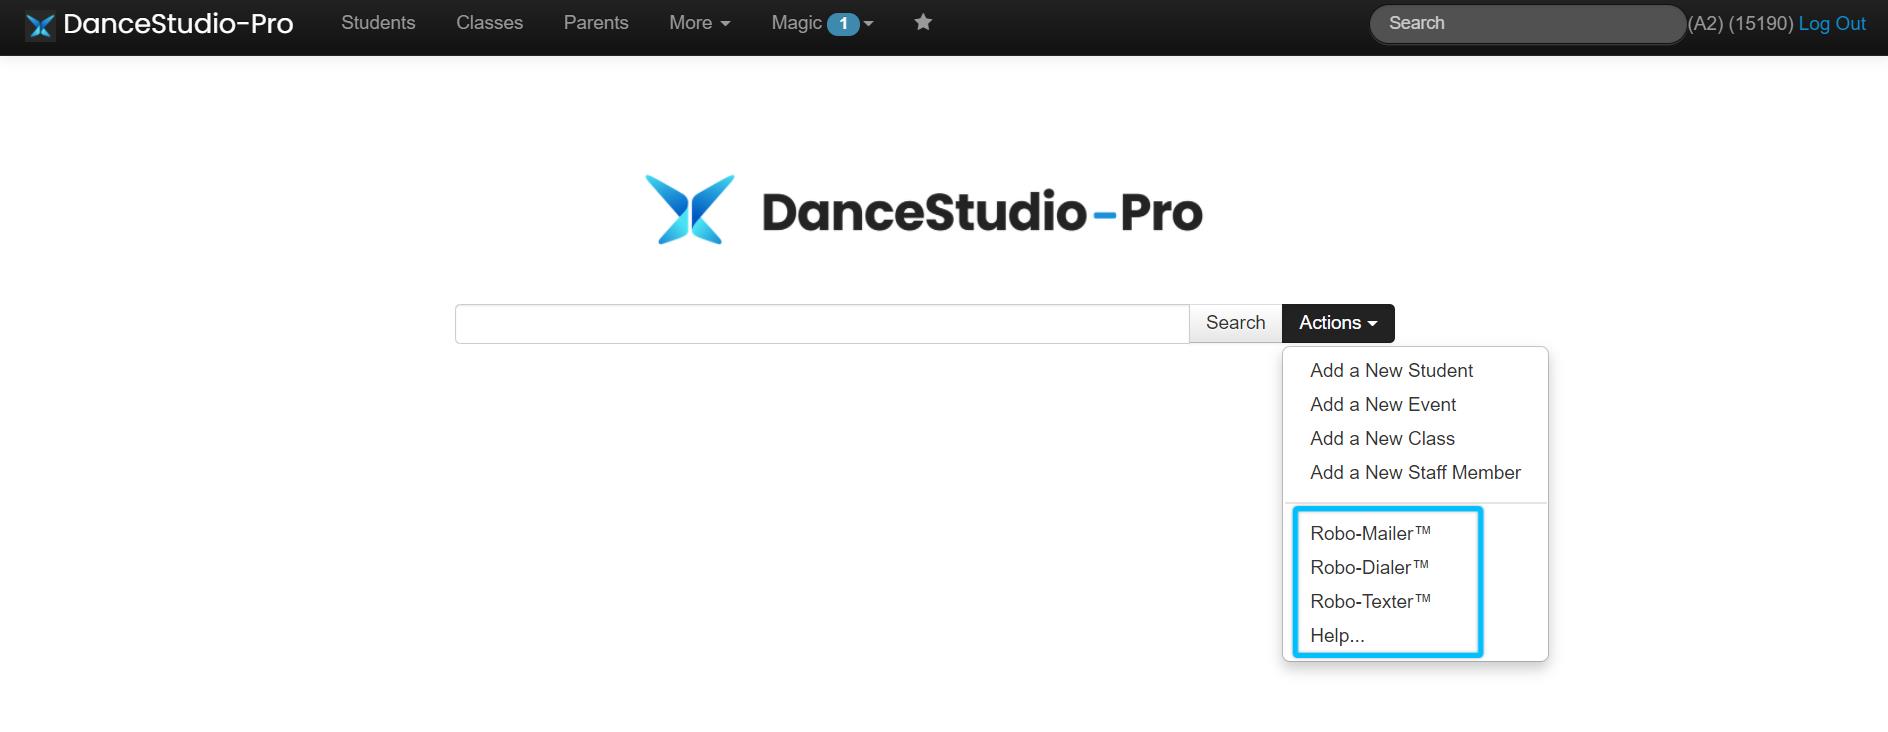The image size is (1888, 732).
Task: Open Robo-Mailer from Actions menu
Action: click(x=1370, y=534)
